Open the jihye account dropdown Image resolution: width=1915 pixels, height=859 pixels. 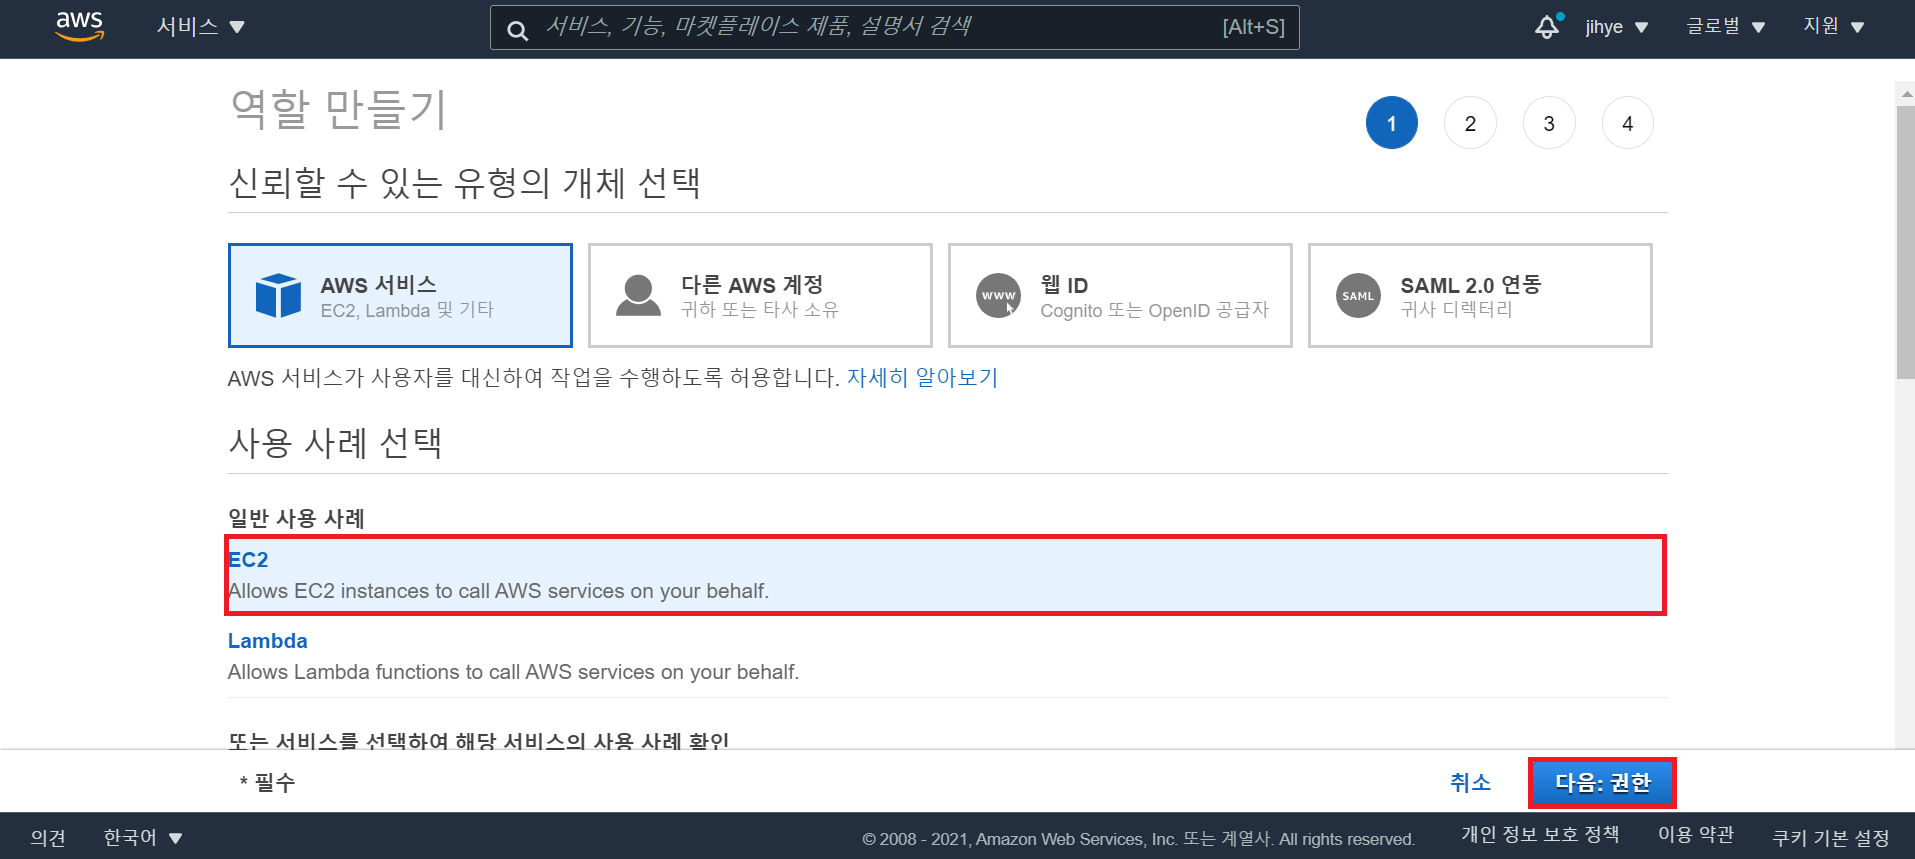pyautogui.click(x=1616, y=27)
